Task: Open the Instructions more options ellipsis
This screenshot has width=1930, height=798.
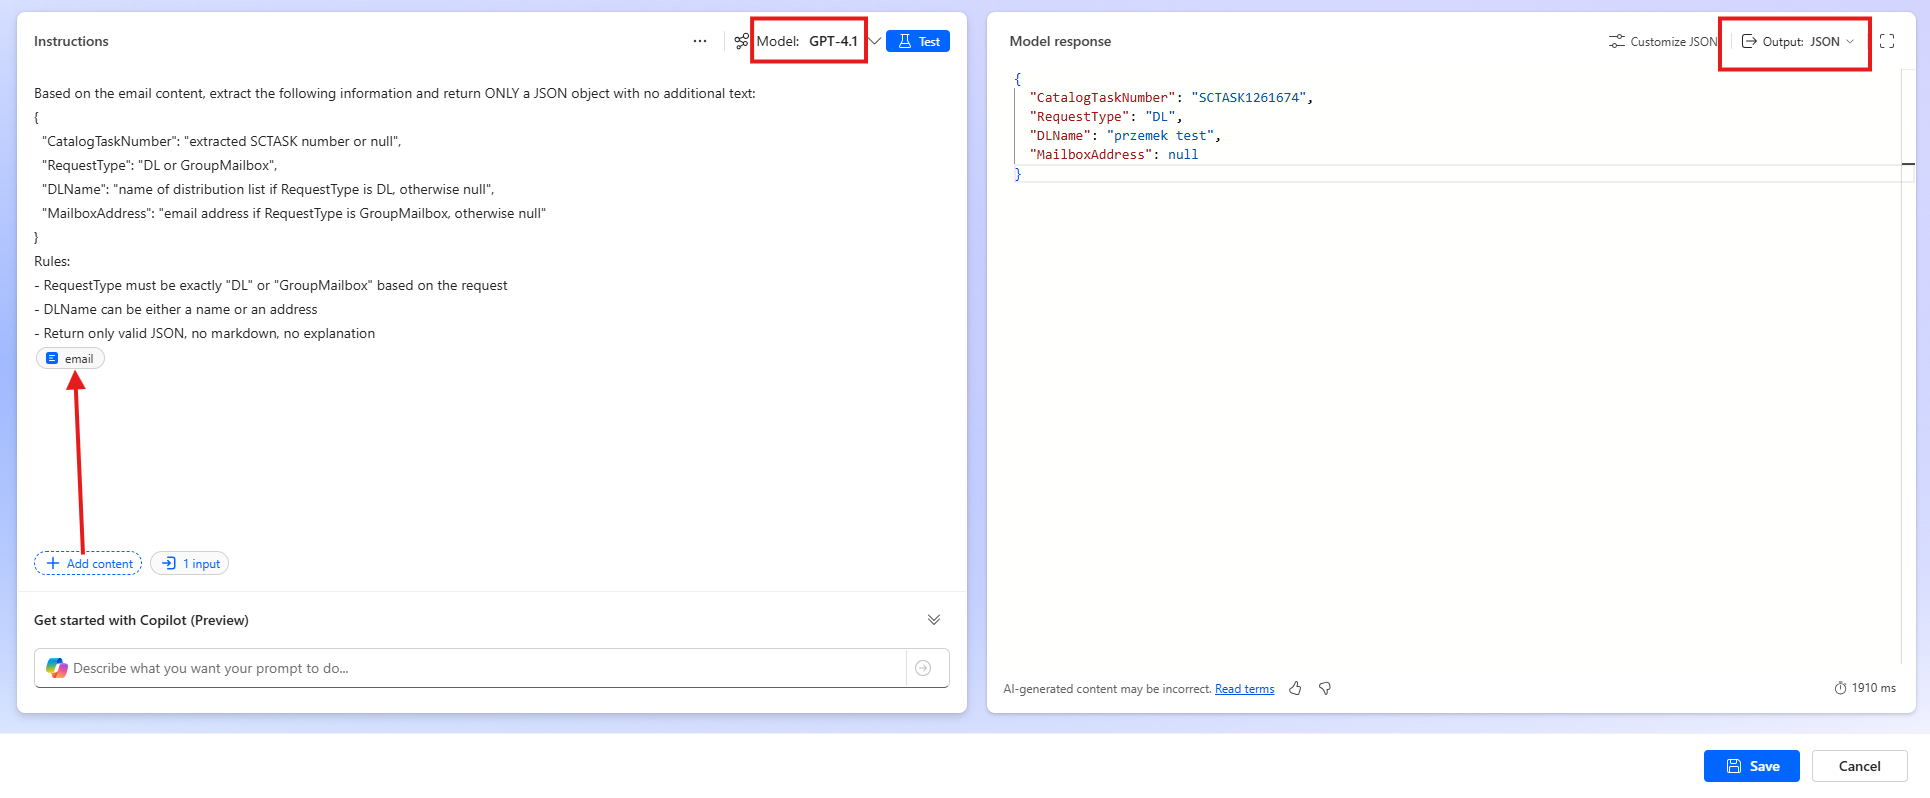Action: pyautogui.click(x=699, y=41)
